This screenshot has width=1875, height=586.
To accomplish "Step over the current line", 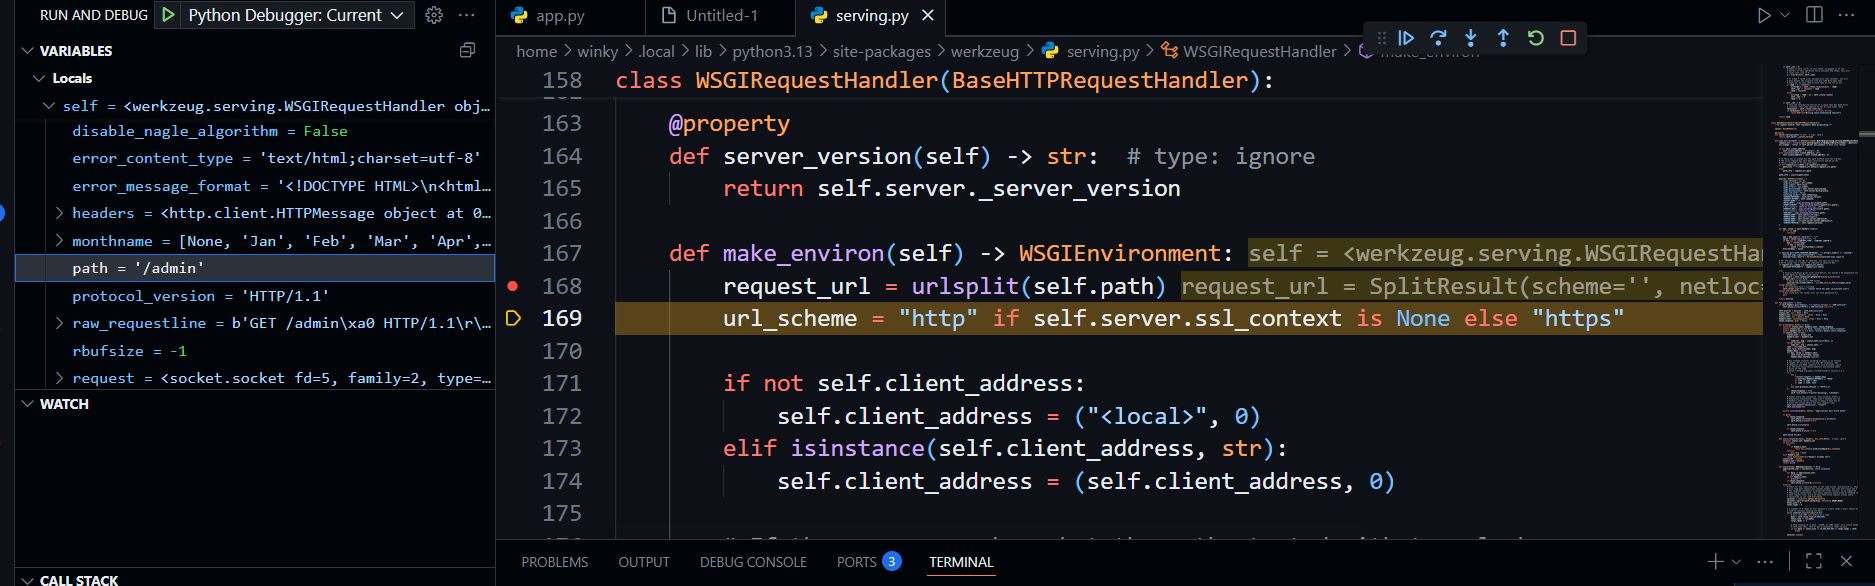I will [1438, 38].
